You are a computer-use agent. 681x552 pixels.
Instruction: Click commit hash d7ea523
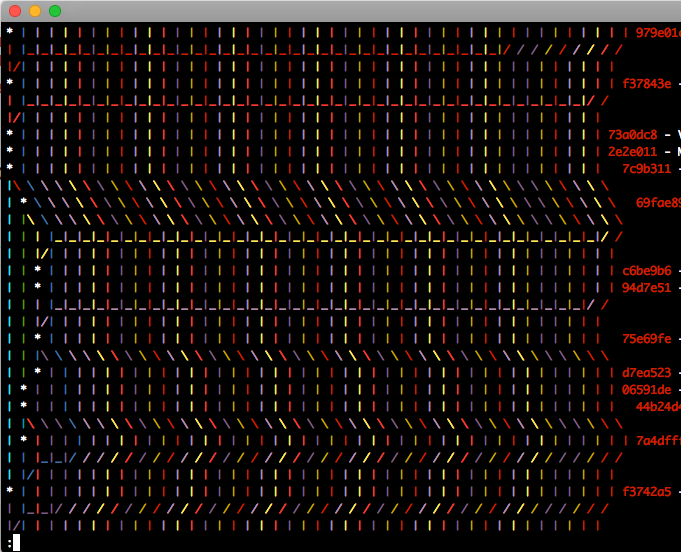[647, 373]
